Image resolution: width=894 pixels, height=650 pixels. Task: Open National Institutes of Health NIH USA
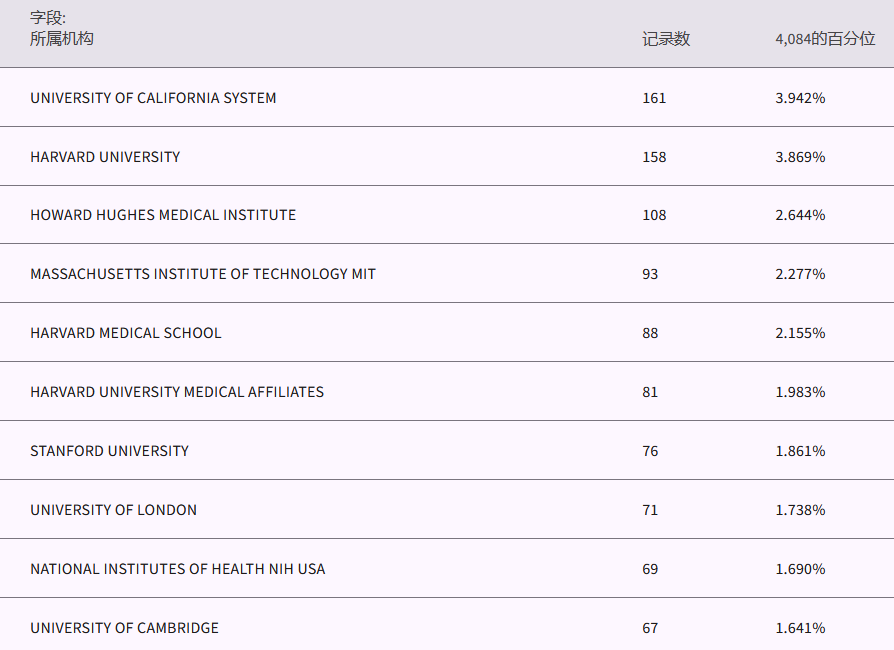point(177,569)
